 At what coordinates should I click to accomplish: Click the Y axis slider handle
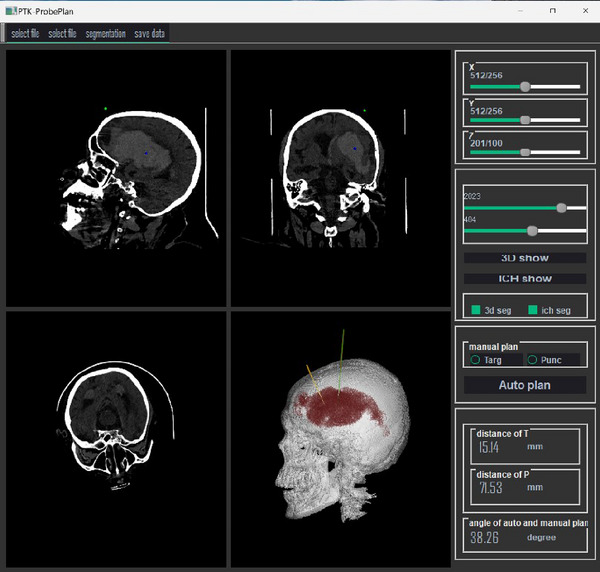525,120
